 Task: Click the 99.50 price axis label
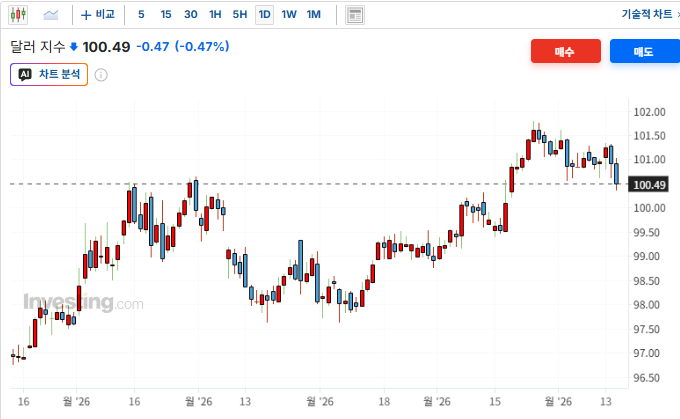(649, 232)
